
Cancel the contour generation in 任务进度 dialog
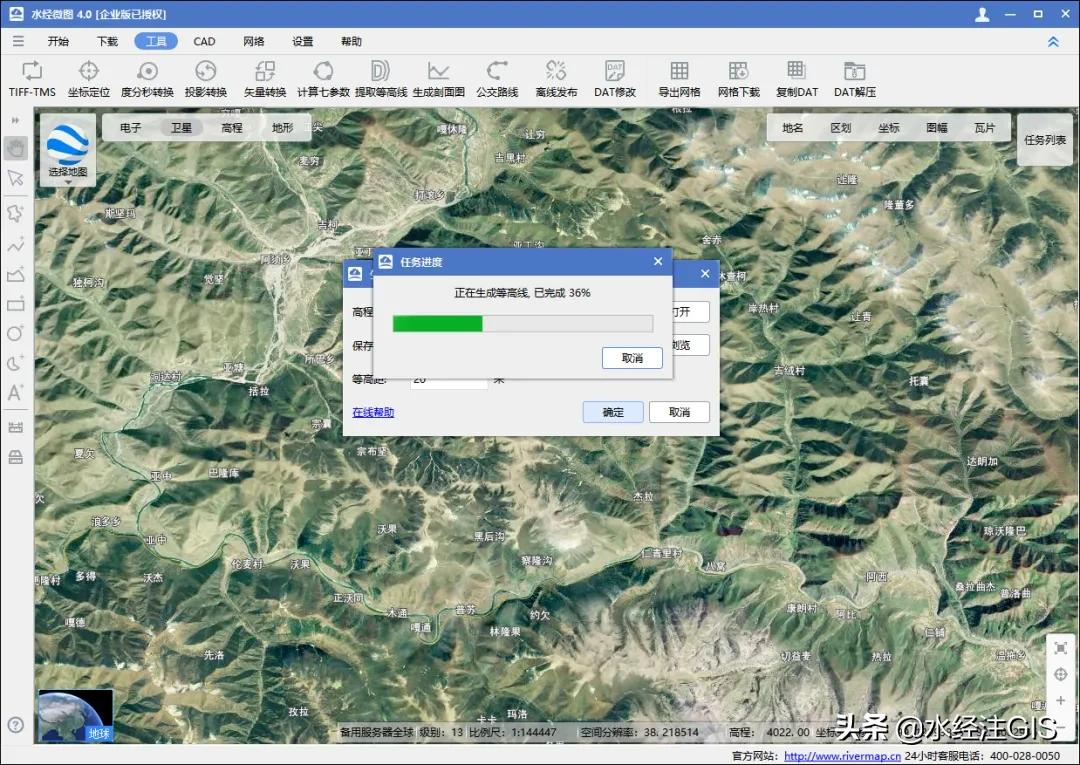point(632,358)
